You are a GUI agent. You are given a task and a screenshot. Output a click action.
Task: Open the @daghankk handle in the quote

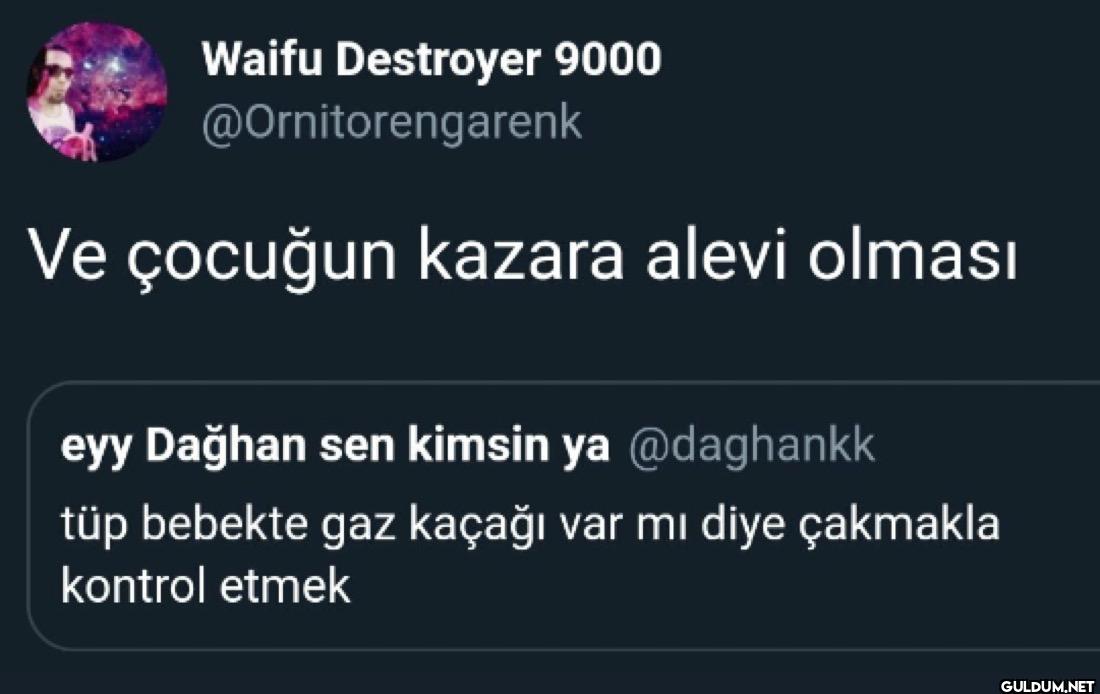point(752,447)
